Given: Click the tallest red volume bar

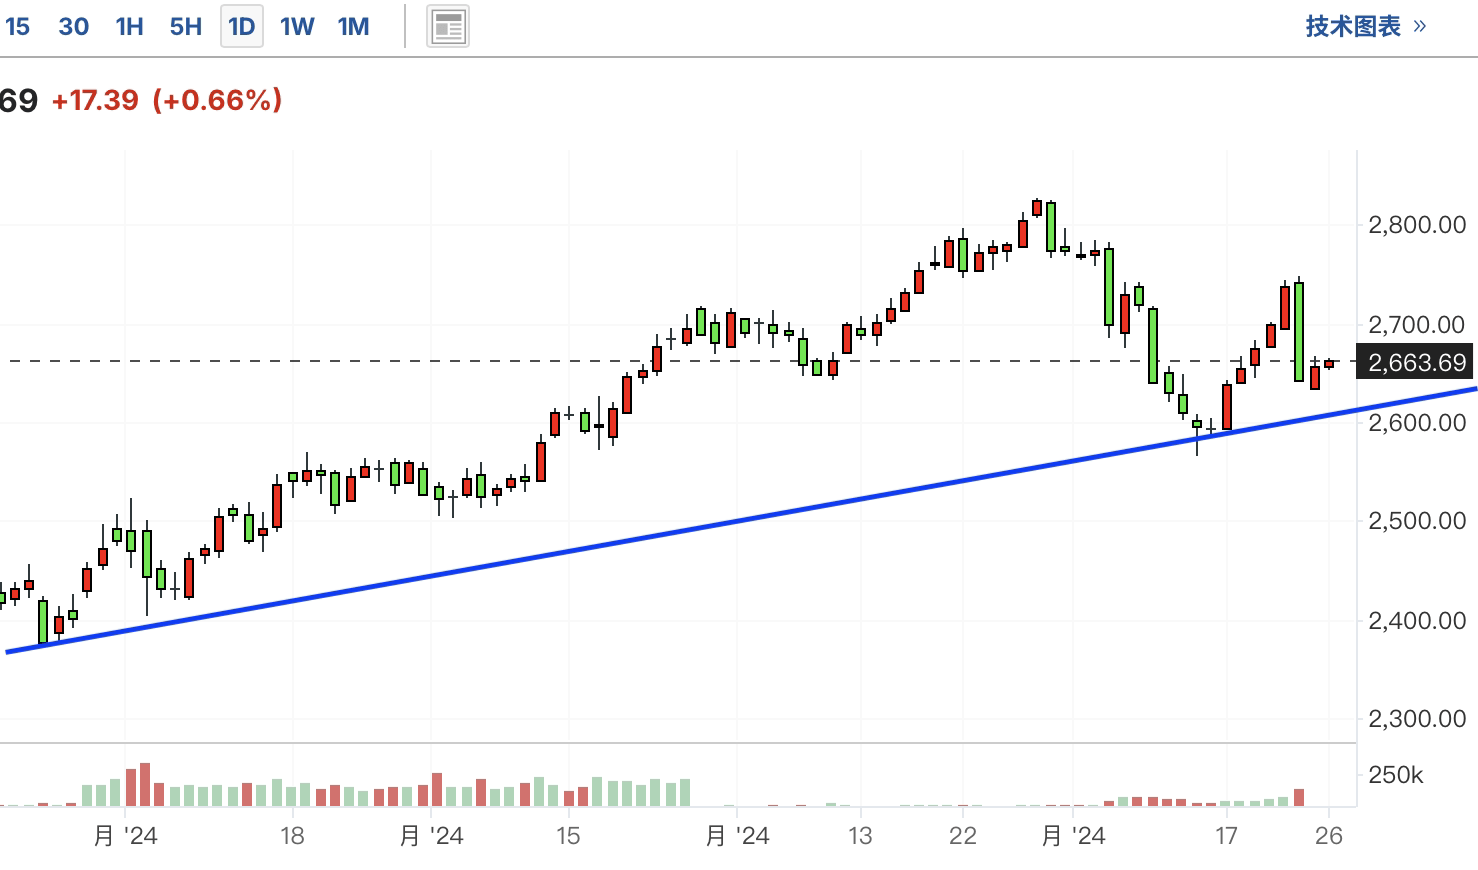Looking at the screenshot, I should coord(145,785).
